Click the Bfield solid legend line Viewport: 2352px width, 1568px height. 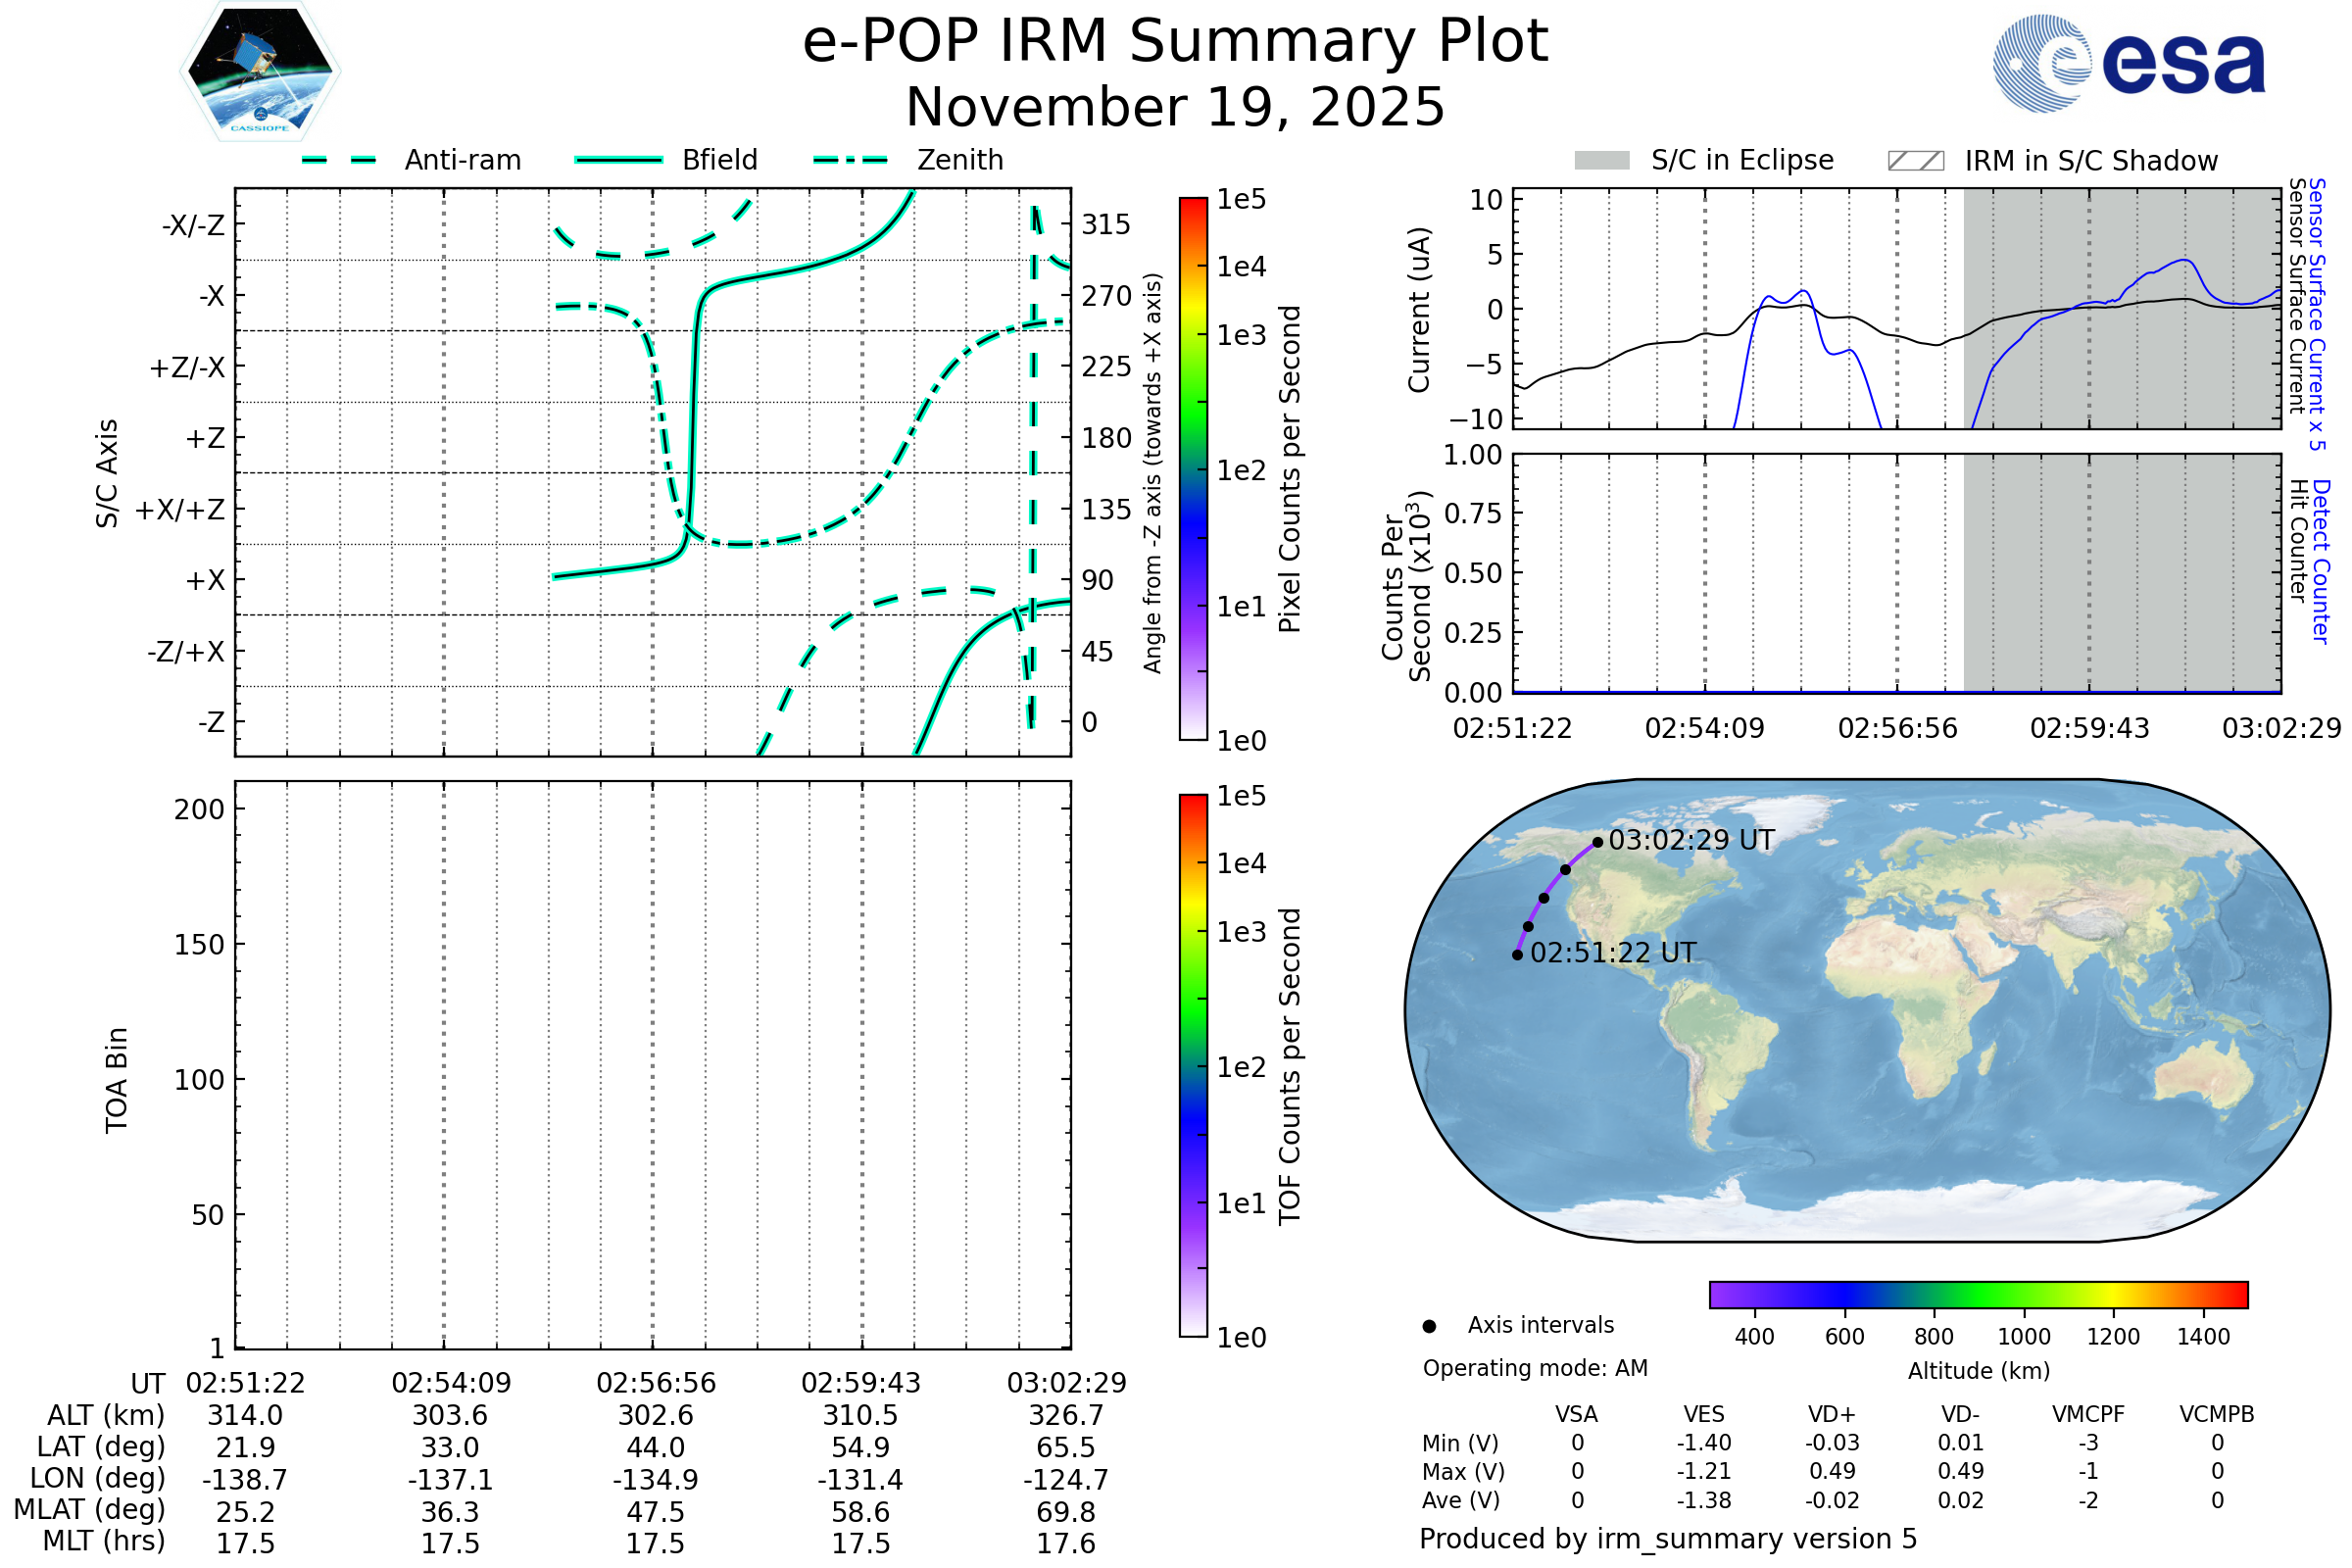(618, 160)
